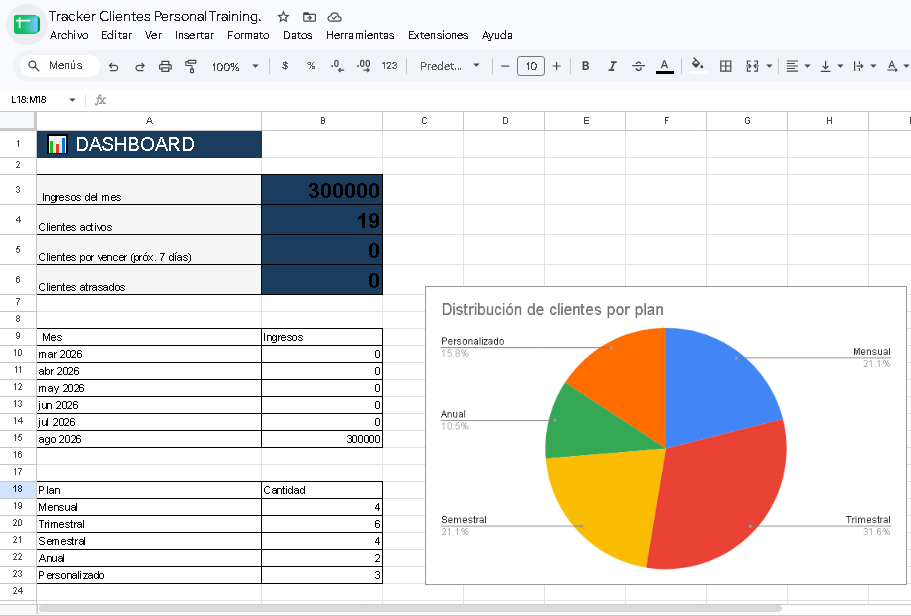Image resolution: width=911 pixels, height=616 pixels.
Task: Open text wrapping options
Action: click(x=858, y=66)
